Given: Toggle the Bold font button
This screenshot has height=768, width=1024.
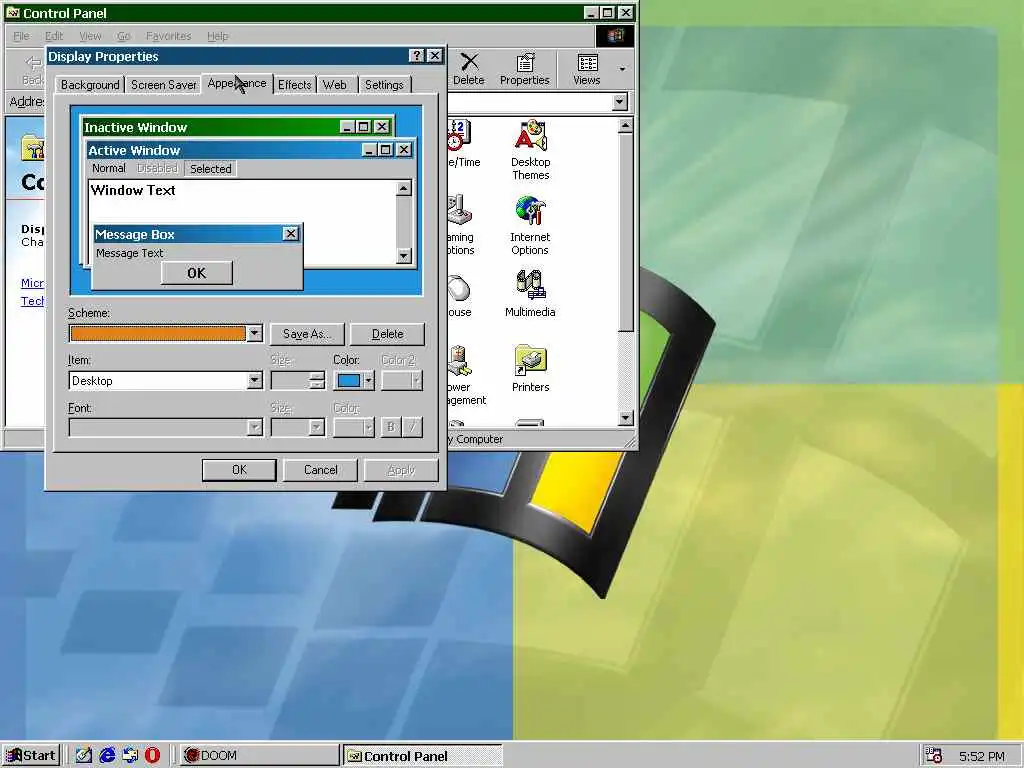Looking at the screenshot, I should point(391,427).
